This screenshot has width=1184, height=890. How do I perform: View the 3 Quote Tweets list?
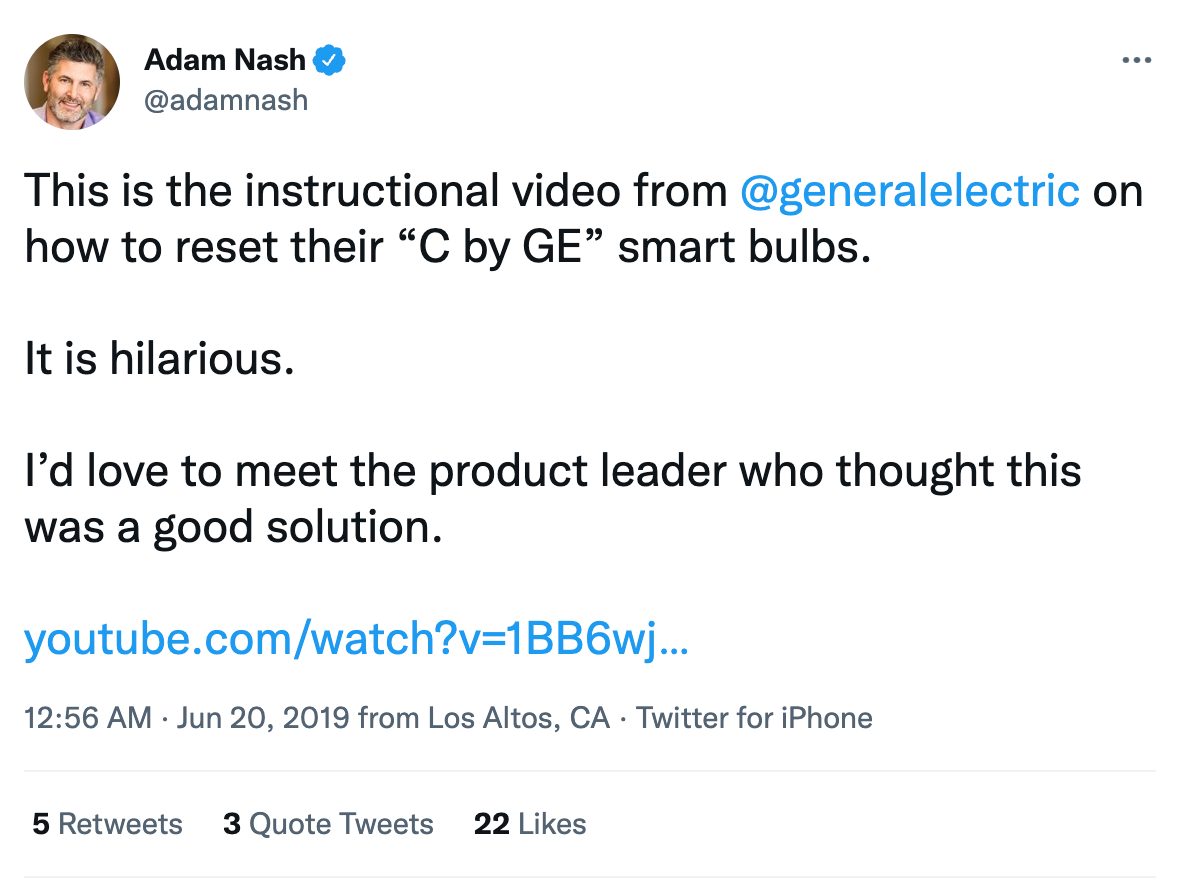pyautogui.click(x=328, y=824)
